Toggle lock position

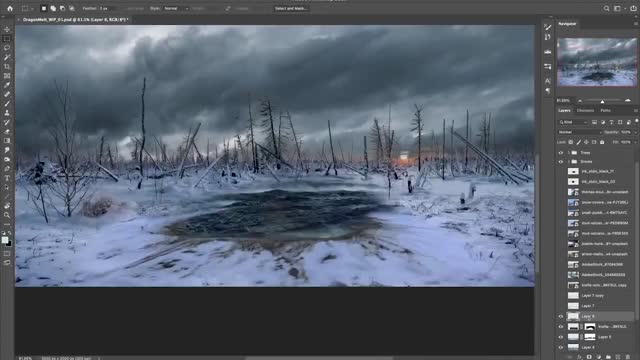[x=586, y=142]
